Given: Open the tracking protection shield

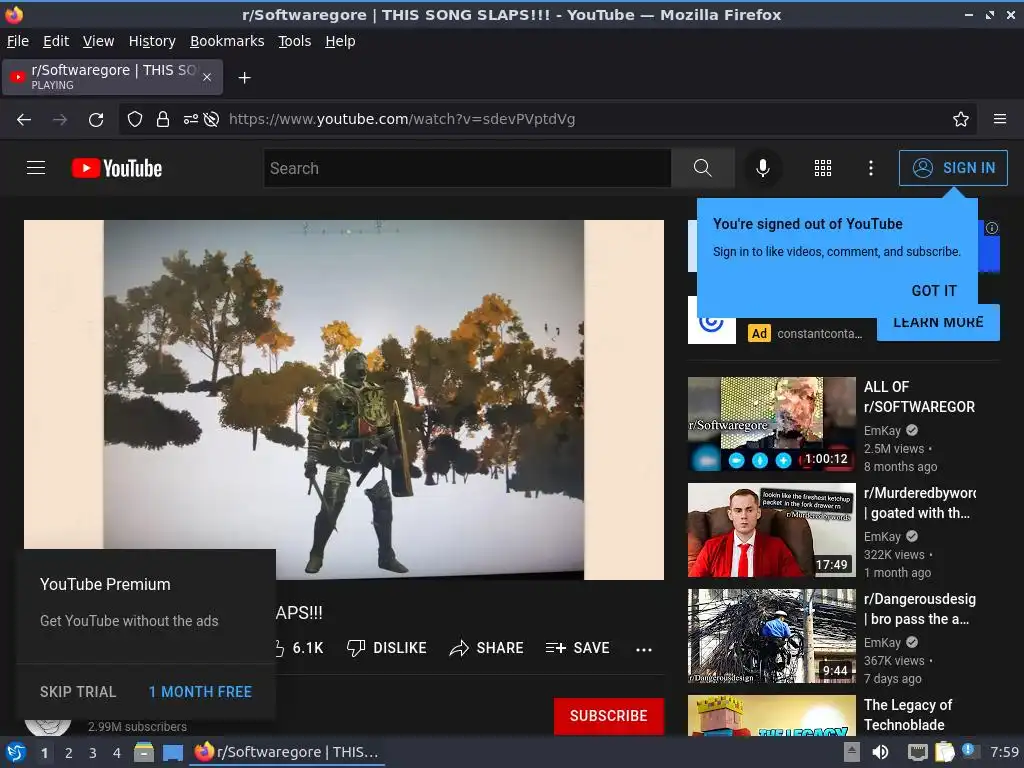Looking at the screenshot, I should click(135, 120).
